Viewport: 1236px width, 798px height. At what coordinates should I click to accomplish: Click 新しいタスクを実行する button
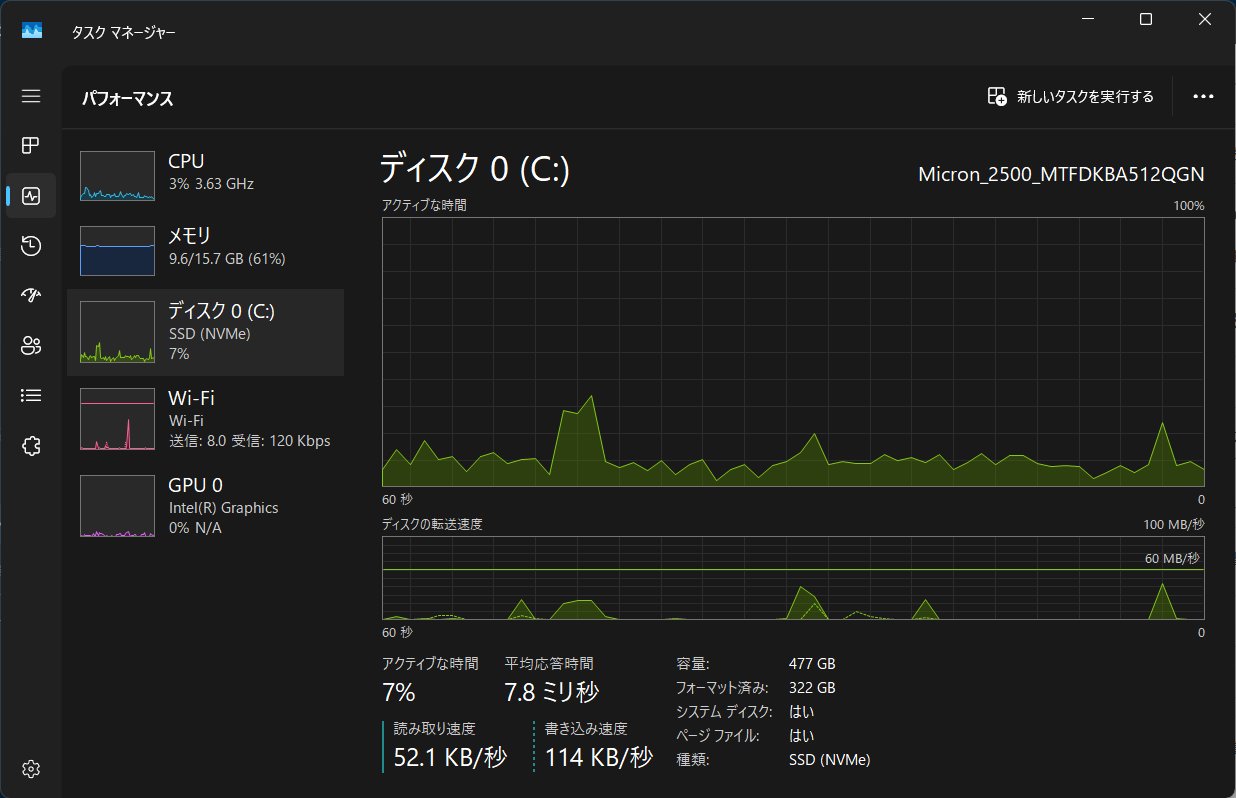(x=1070, y=97)
